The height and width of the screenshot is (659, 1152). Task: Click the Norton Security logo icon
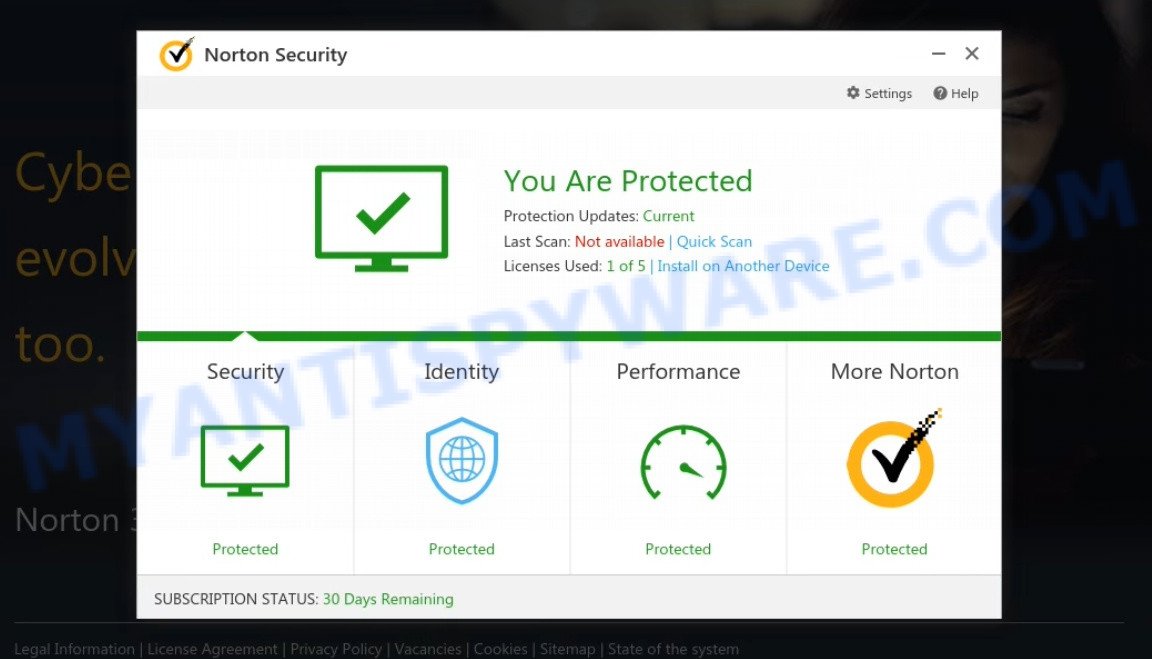pyautogui.click(x=176, y=55)
